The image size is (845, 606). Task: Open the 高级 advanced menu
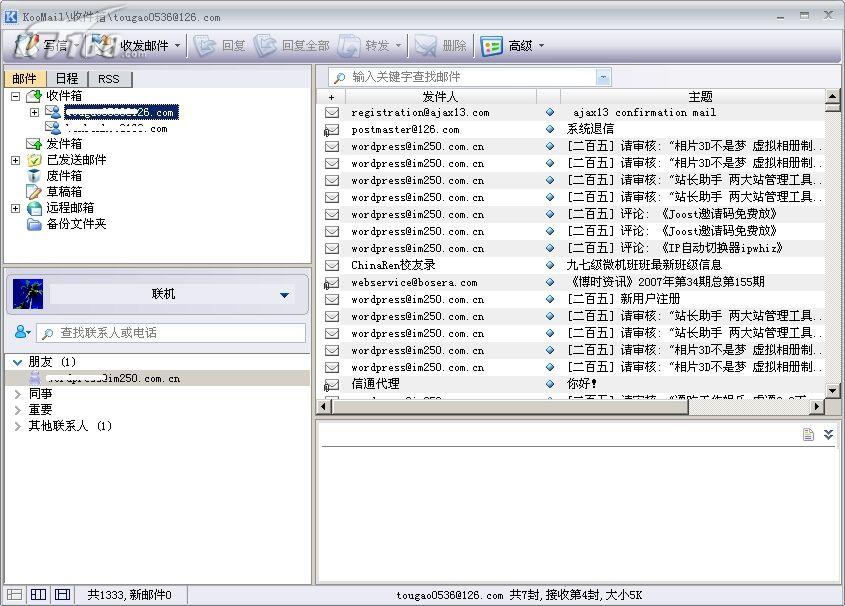coord(512,45)
